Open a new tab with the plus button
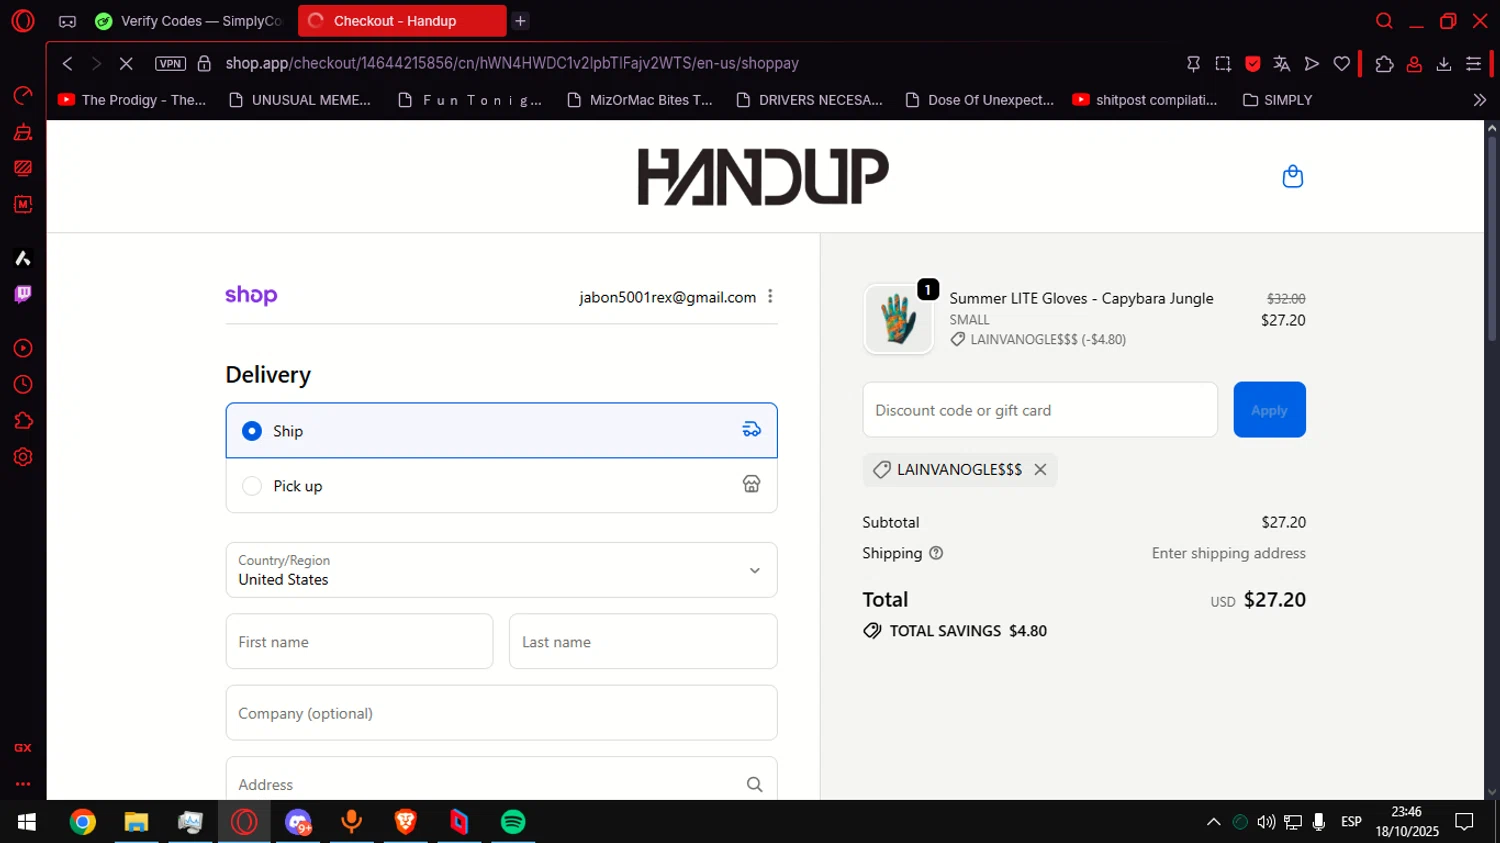This screenshot has height=843, width=1500. click(520, 21)
